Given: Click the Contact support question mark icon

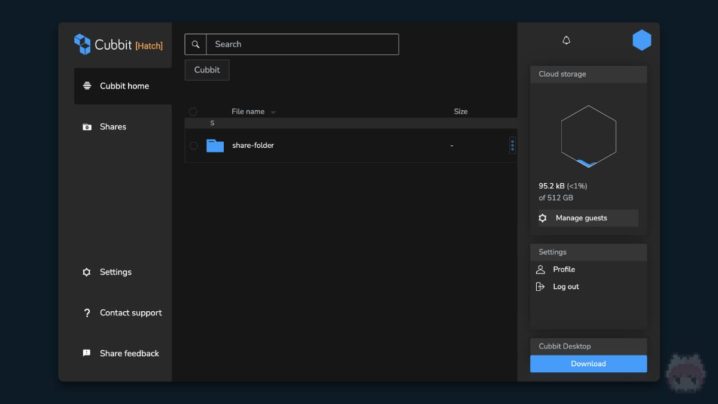Looking at the screenshot, I should (87, 313).
